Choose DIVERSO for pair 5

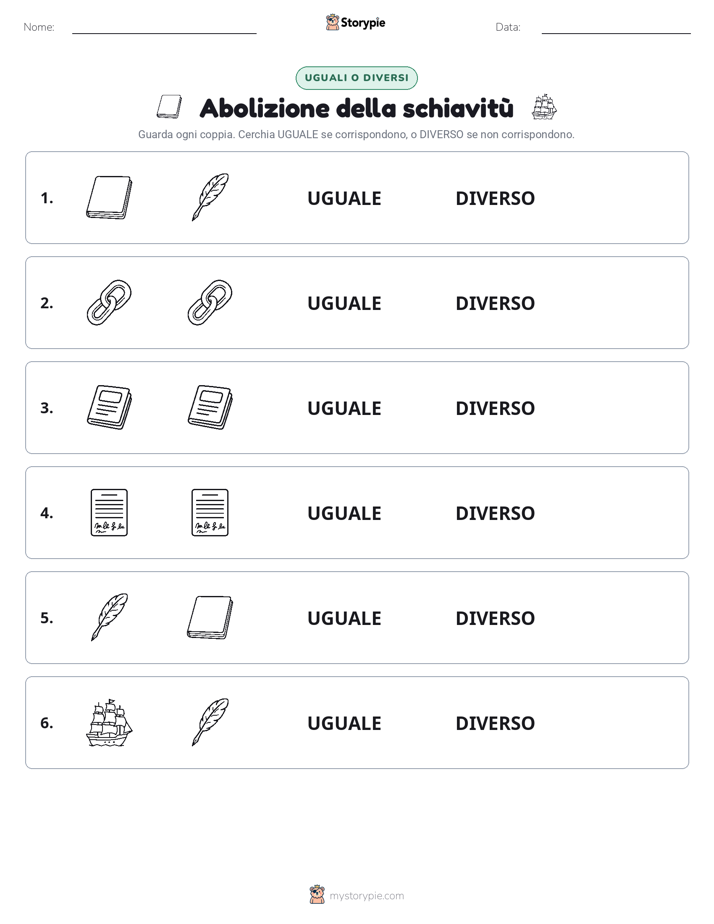(x=495, y=618)
